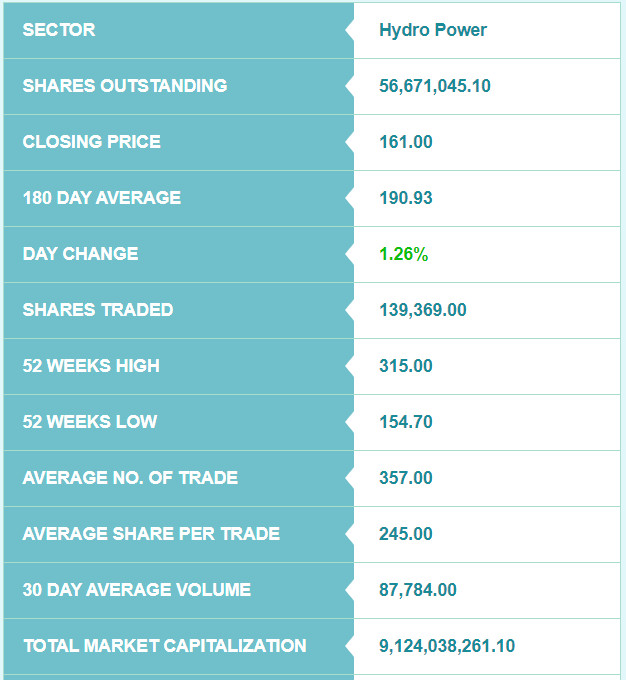The width and height of the screenshot is (626, 680).
Task: Click the DAY CHANGE label
Action: (80, 254)
